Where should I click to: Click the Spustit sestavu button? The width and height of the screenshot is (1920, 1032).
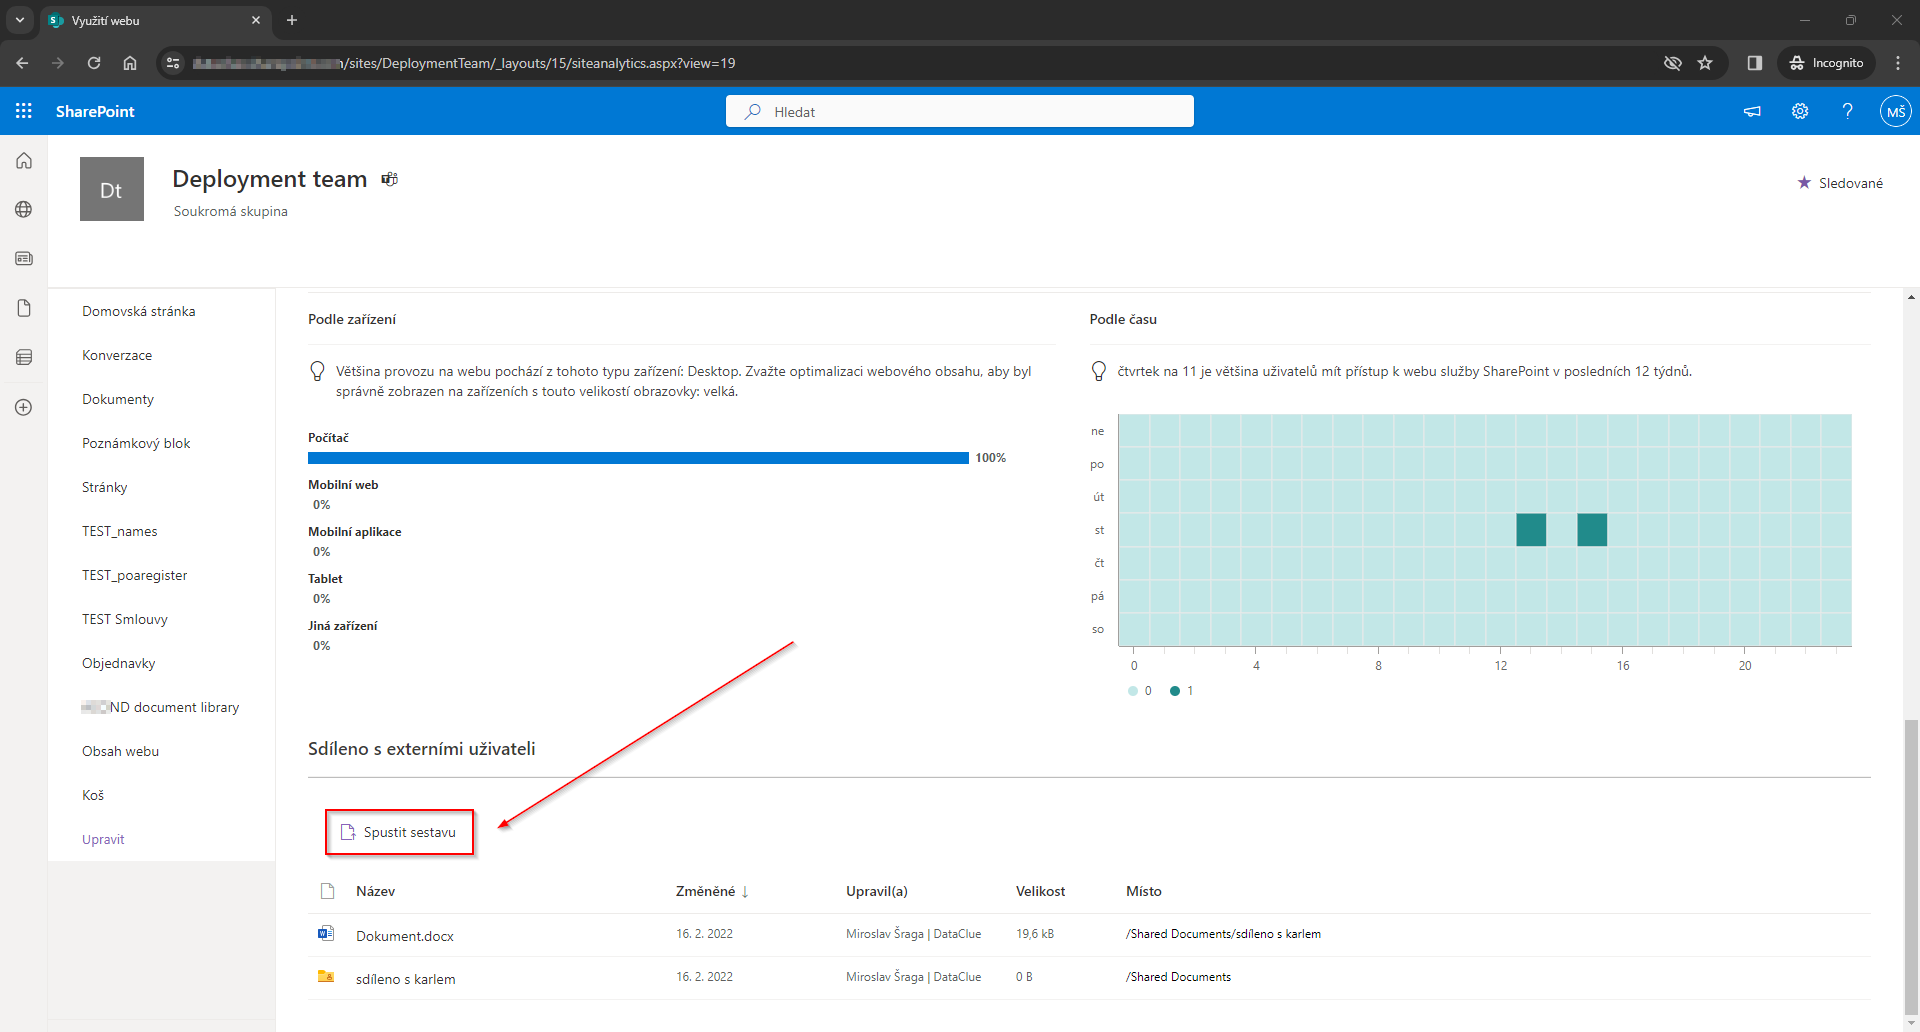399,832
